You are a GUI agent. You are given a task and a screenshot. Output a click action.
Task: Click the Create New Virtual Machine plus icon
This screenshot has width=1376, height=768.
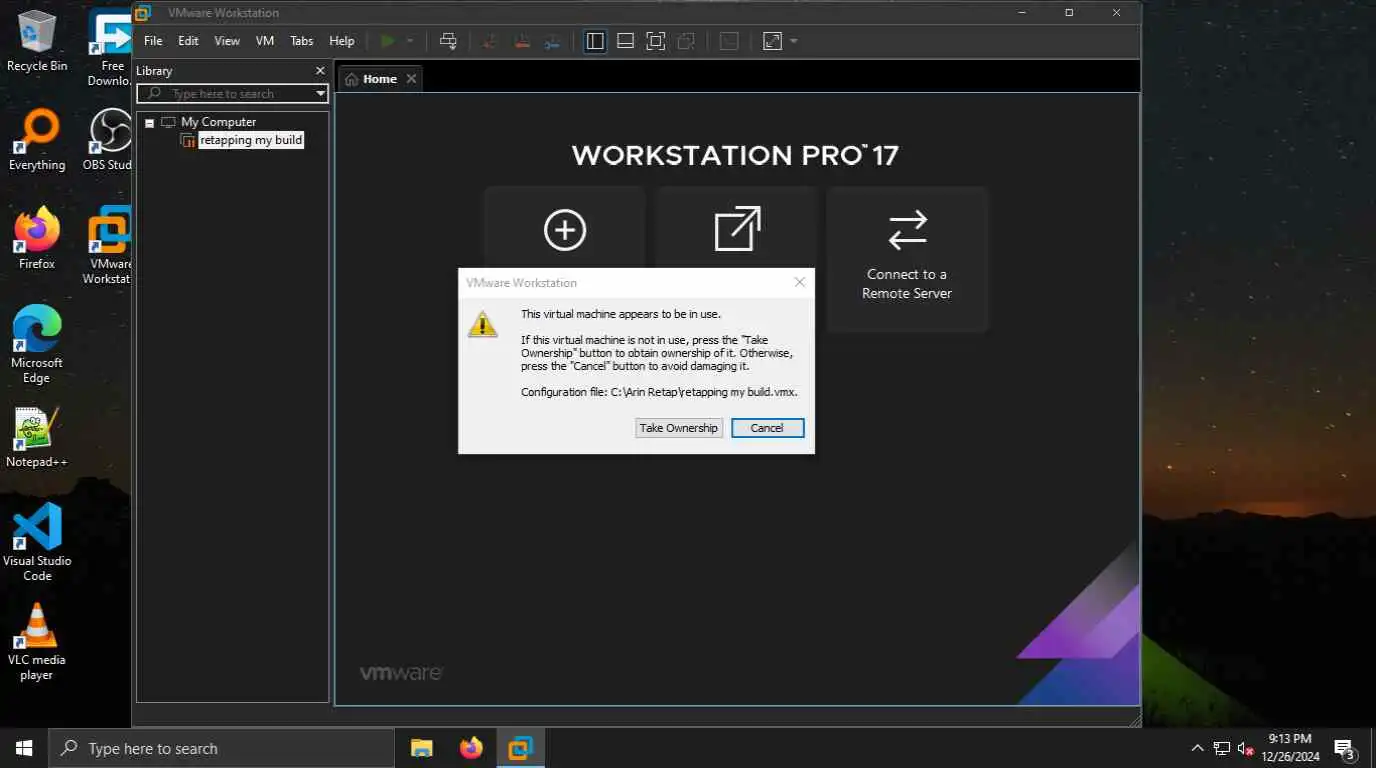point(565,230)
